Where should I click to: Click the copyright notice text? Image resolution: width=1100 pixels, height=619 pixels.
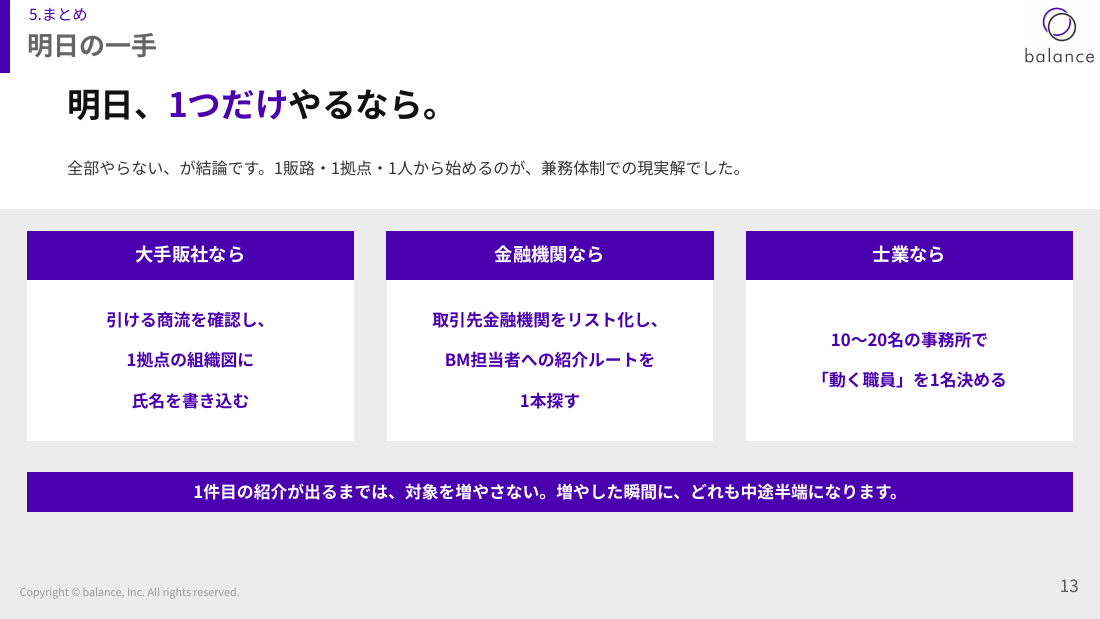tap(130, 592)
